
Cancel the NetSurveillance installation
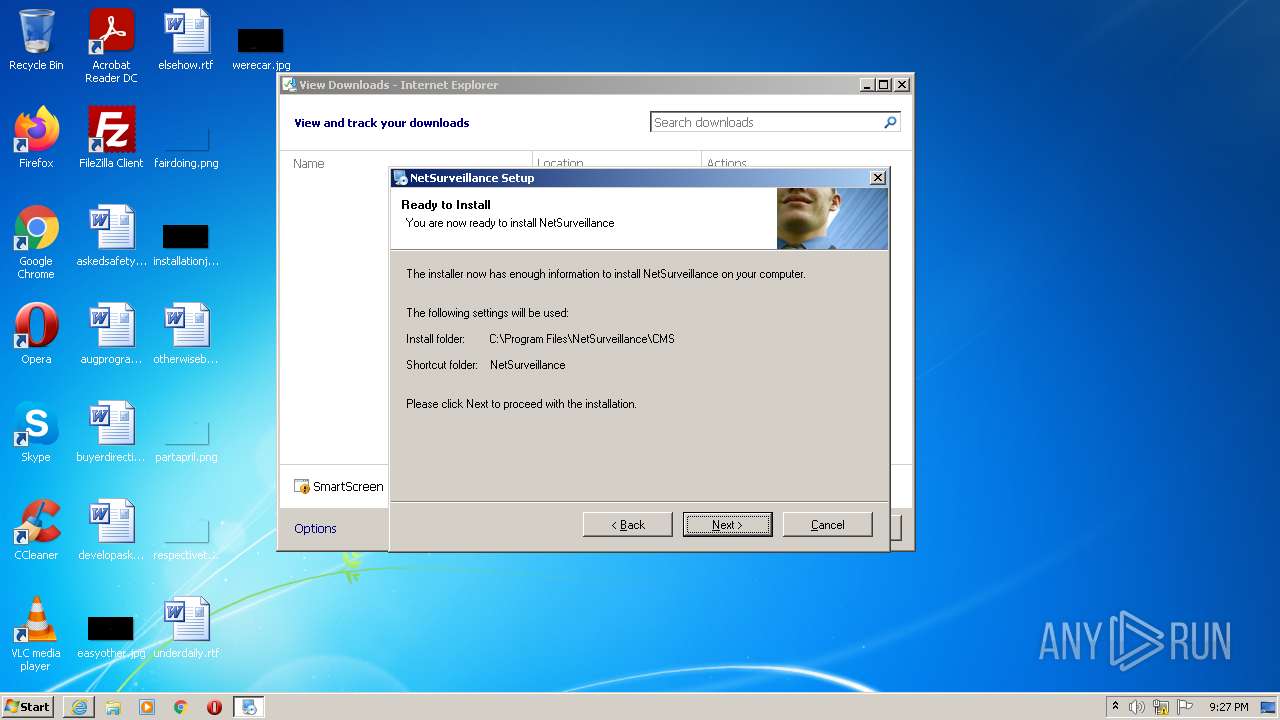(x=827, y=525)
